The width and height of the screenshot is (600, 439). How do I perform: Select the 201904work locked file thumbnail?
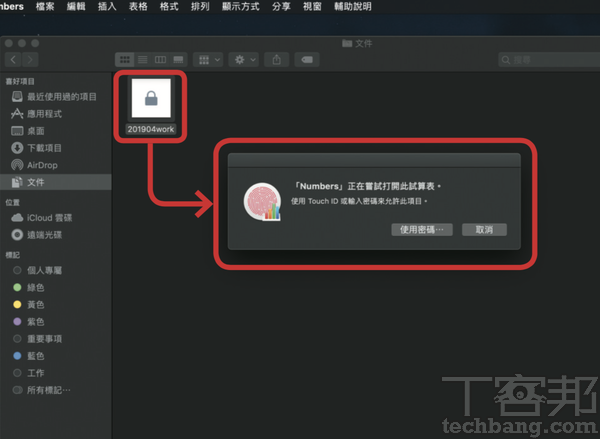151,98
